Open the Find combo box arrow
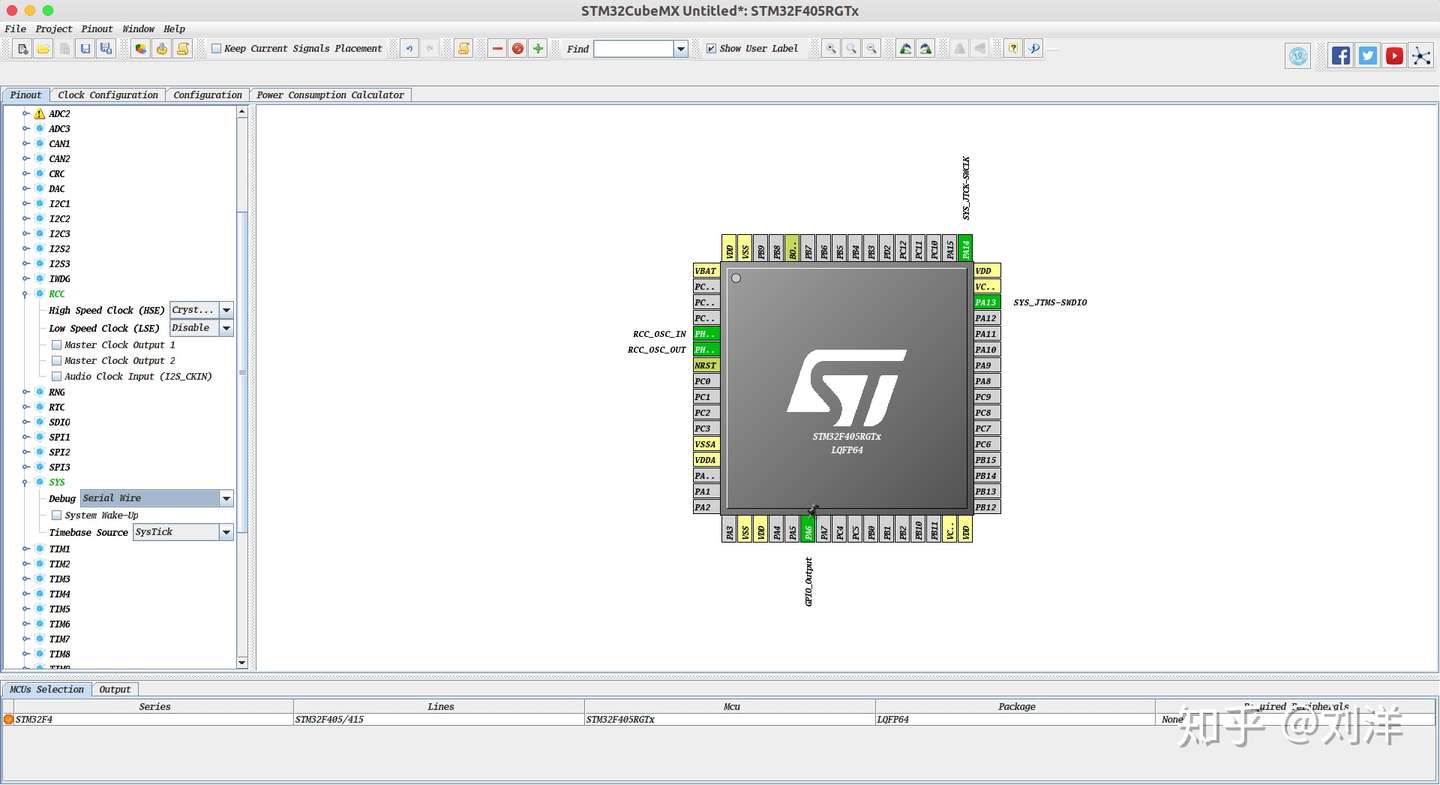The height and width of the screenshot is (785, 1440). point(681,48)
